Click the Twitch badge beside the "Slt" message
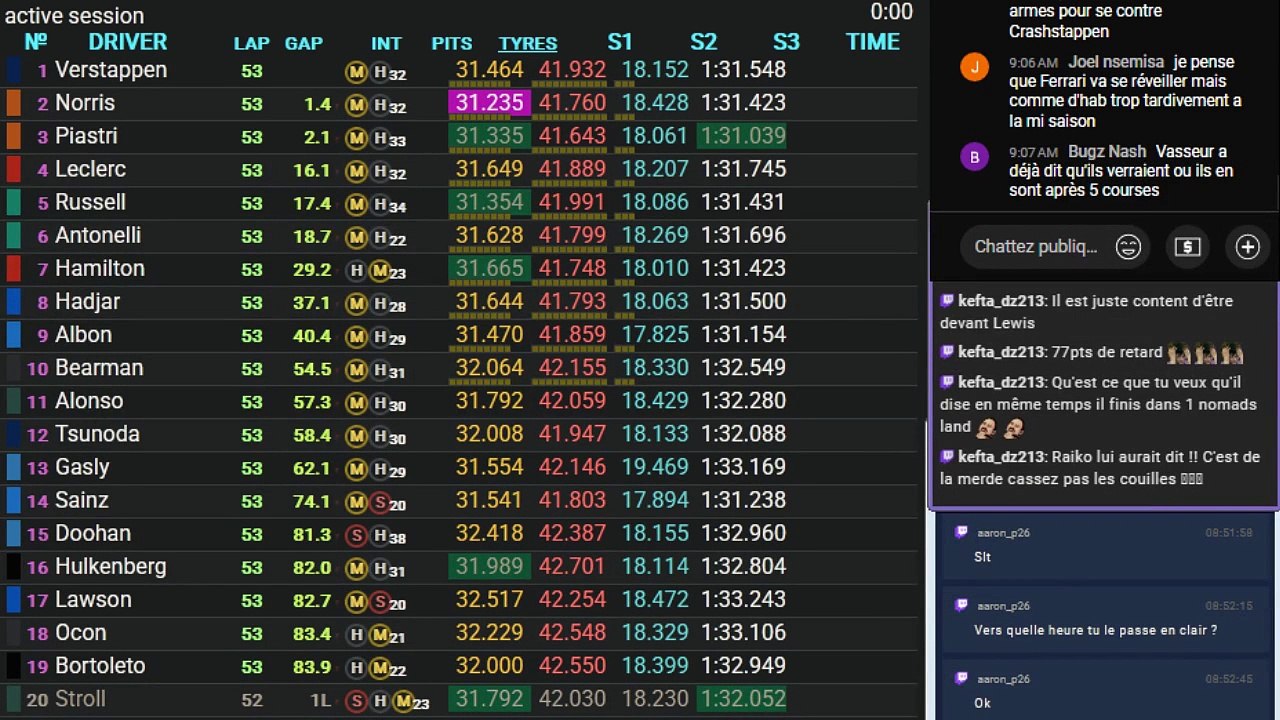 point(961,533)
